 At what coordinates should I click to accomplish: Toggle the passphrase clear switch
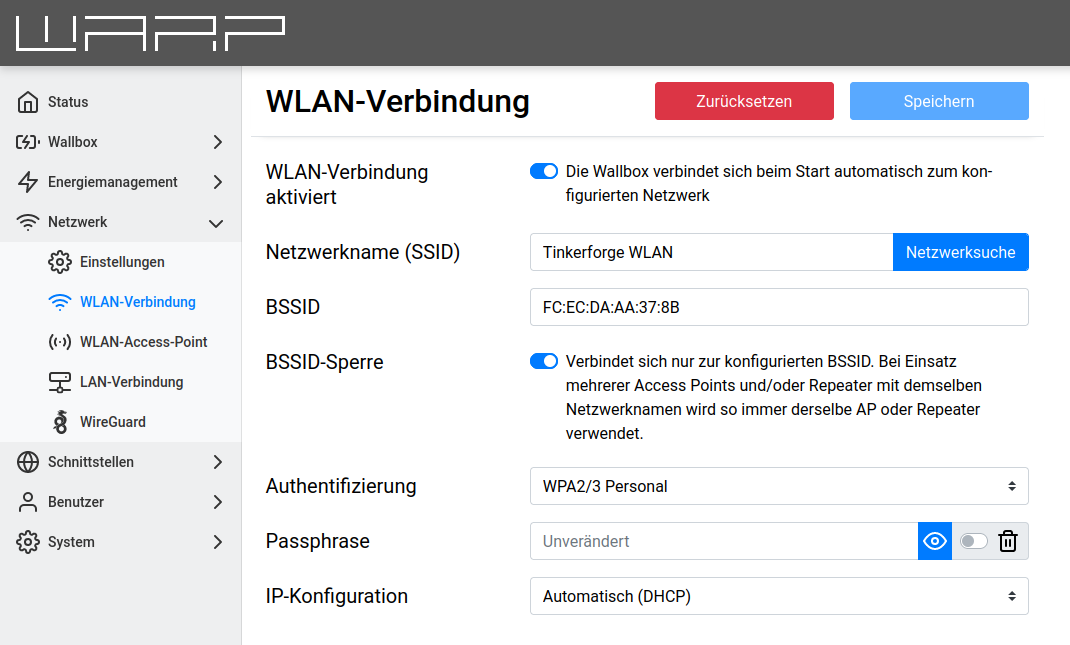pos(973,541)
